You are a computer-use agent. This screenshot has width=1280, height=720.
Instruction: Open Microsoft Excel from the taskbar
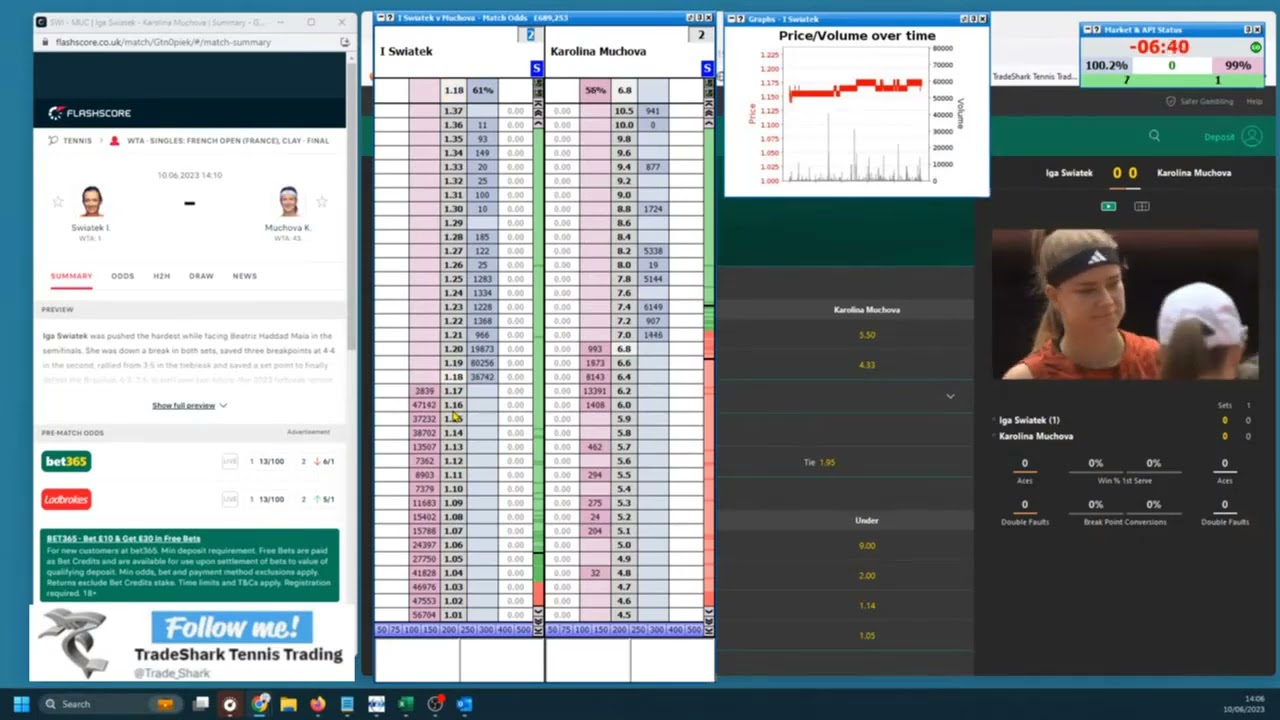(405, 704)
